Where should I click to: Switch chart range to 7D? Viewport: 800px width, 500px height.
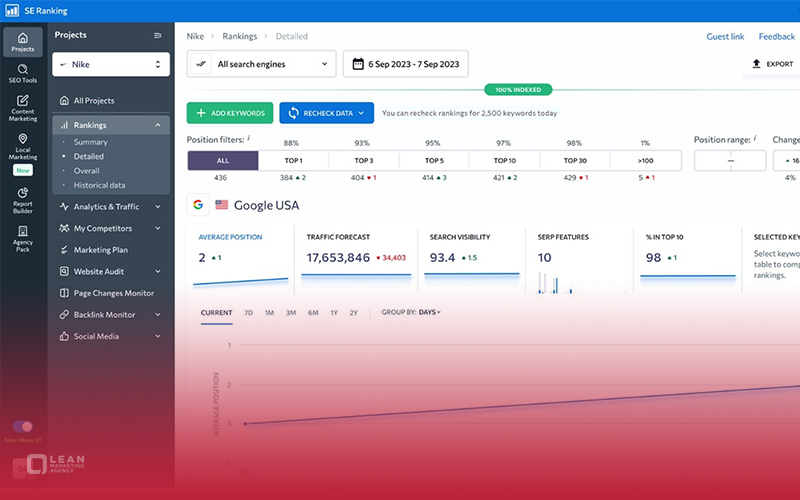click(248, 313)
